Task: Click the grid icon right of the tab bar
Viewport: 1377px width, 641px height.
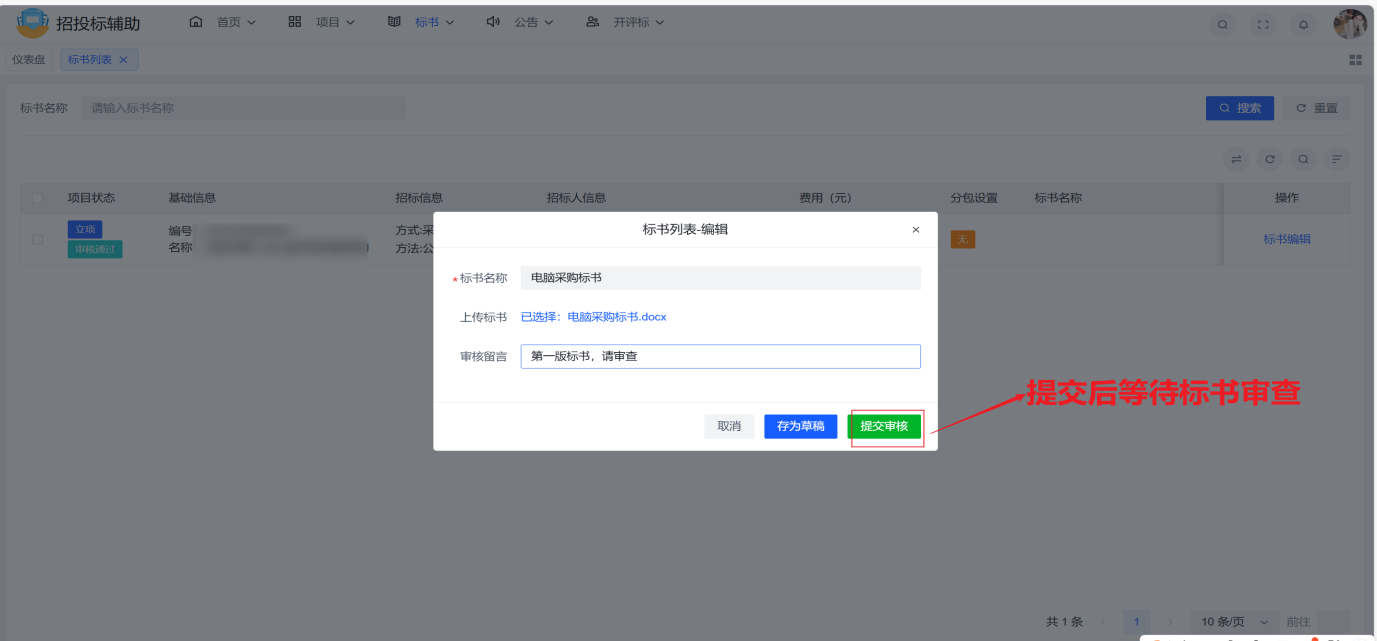Action: pyautogui.click(x=1355, y=59)
